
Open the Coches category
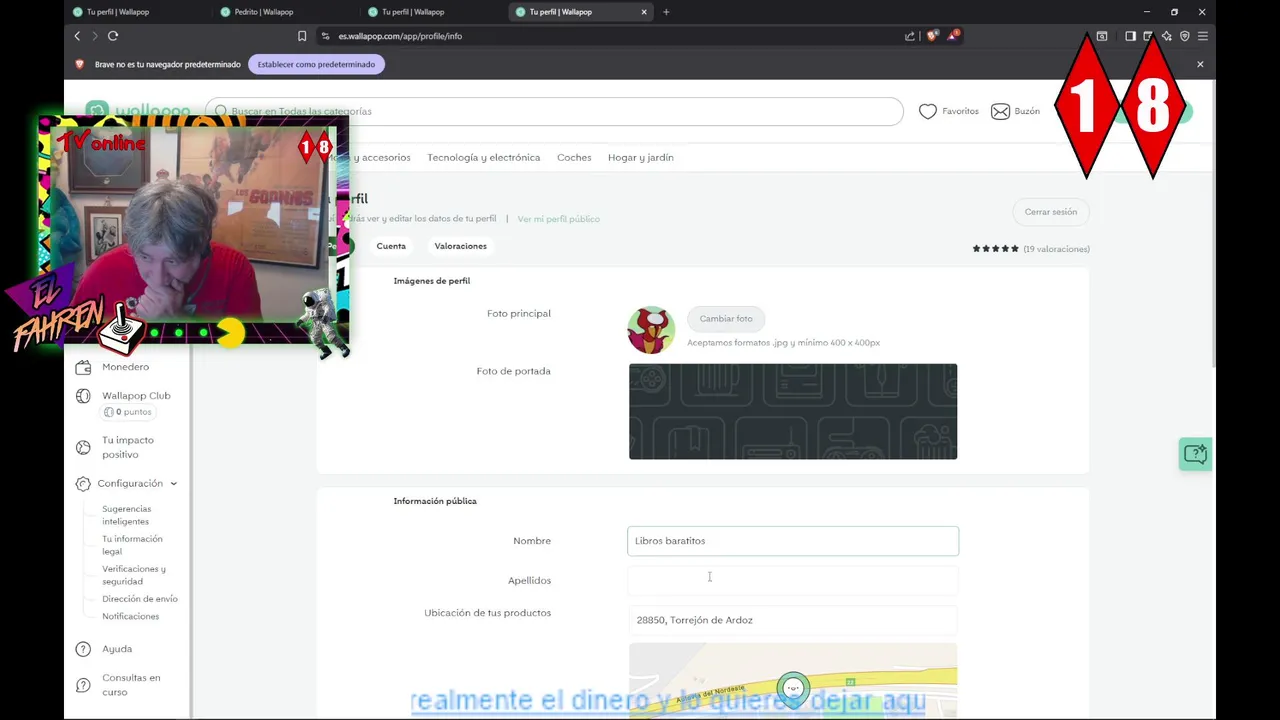[574, 157]
